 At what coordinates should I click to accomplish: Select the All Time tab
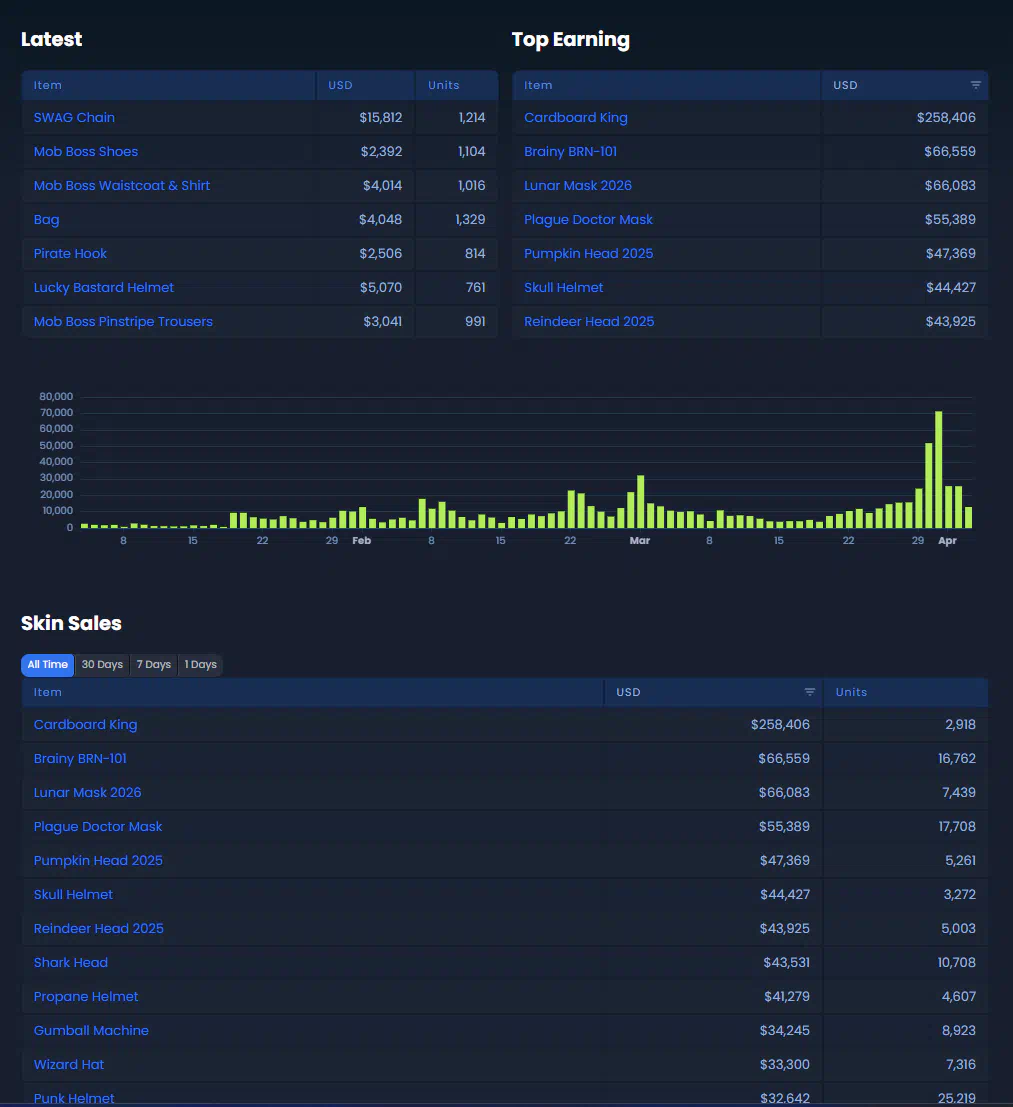click(48, 665)
